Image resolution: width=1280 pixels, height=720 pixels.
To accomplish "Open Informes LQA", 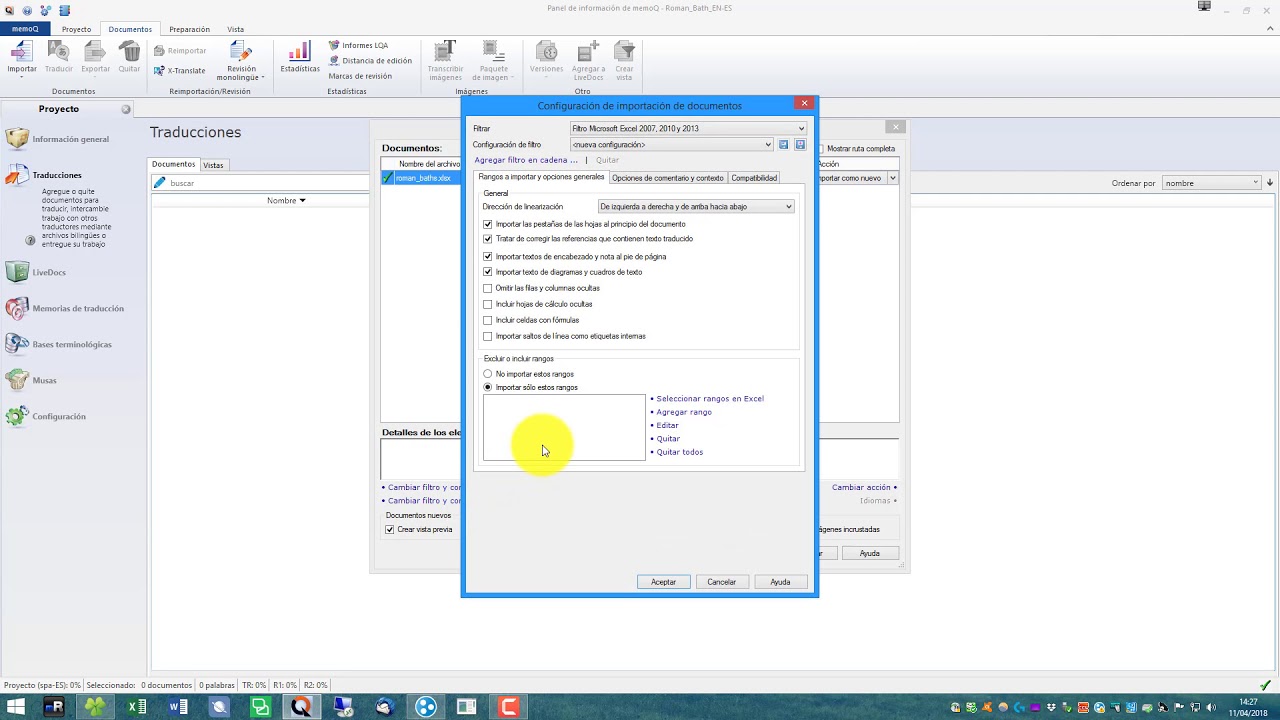I will (x=359, y=45).
